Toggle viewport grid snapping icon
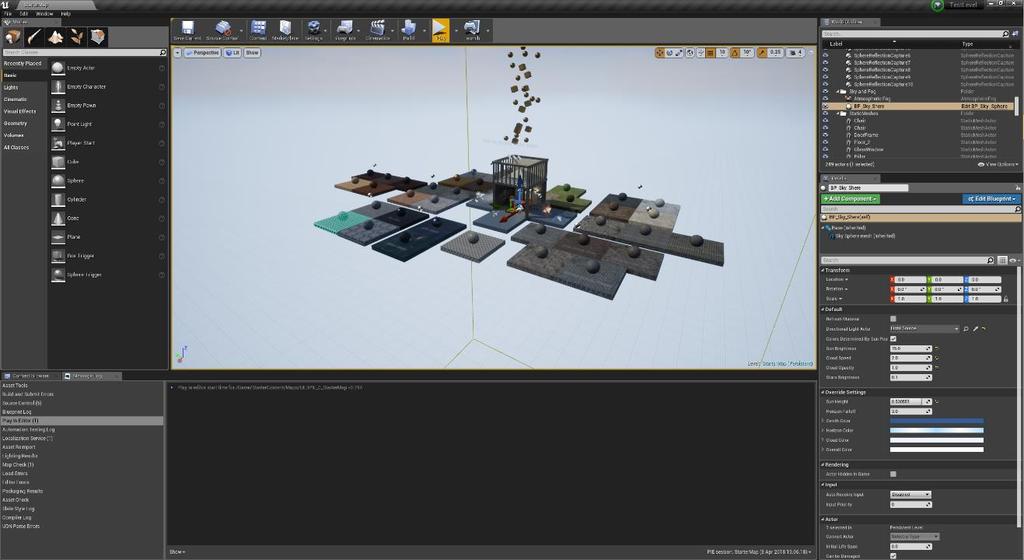 coord(710,53)
